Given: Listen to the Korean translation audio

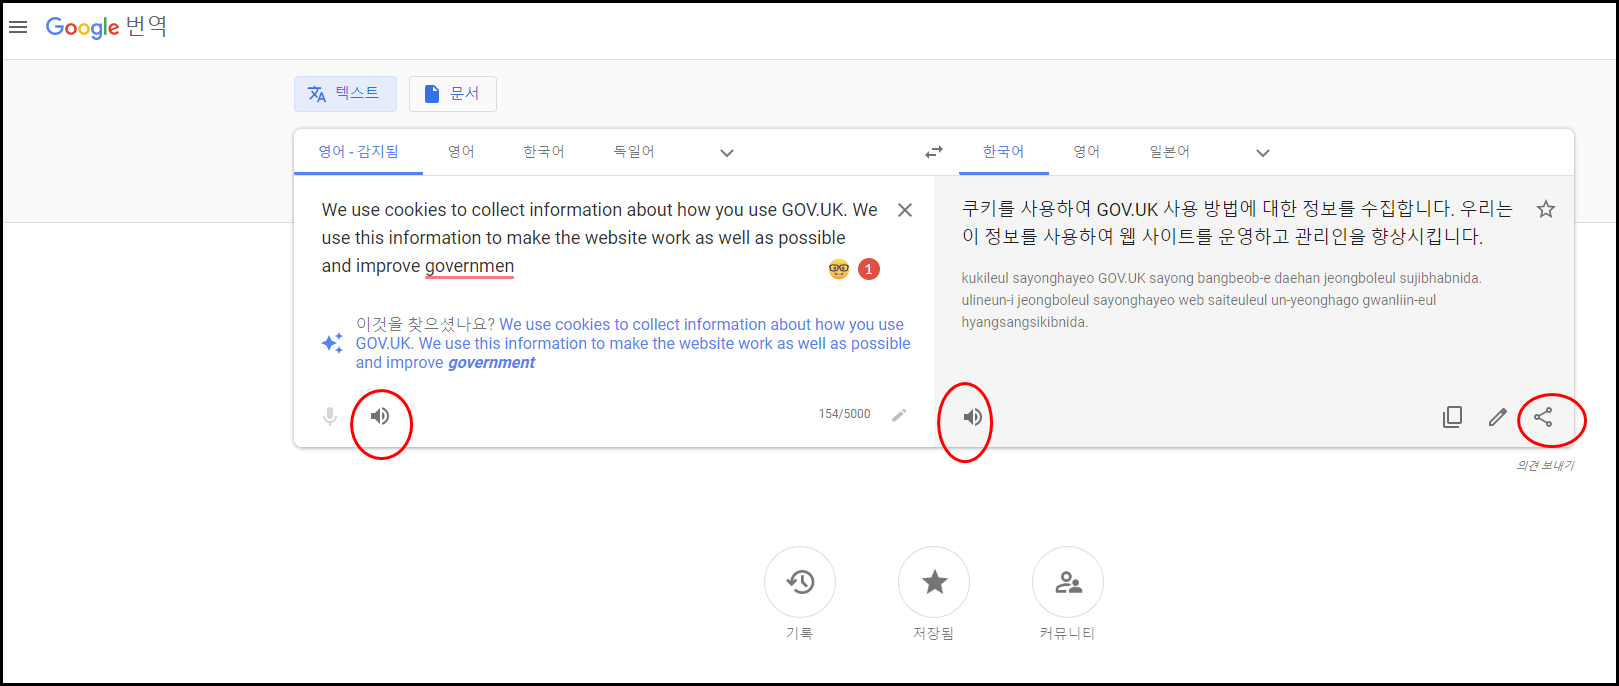Looking at the screenshot, I should coord(972,417).
